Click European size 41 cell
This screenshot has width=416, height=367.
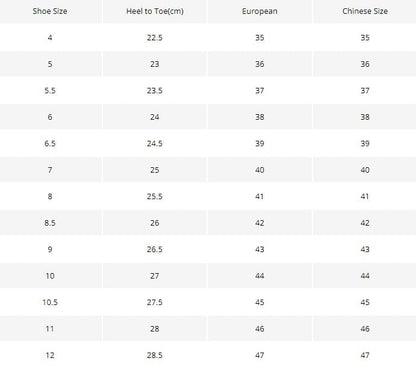click(x=260, y=196)
